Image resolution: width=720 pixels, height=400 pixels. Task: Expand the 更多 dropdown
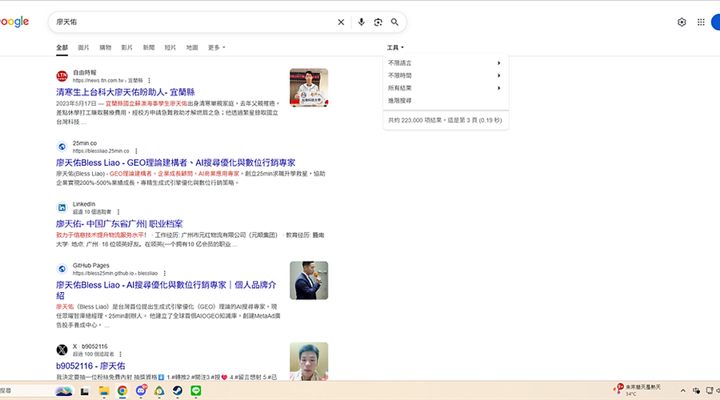pos(216,47)
